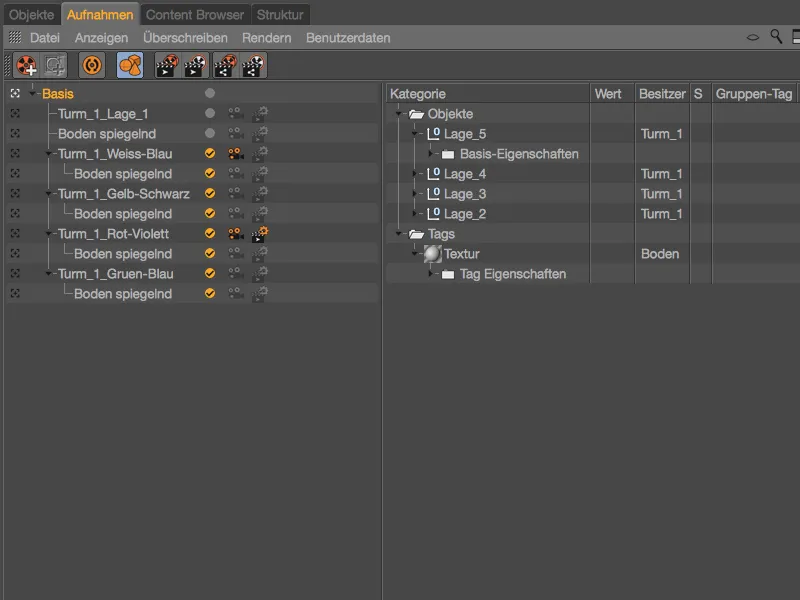Viewport: 800px width, 600px height.
Task: Click the target icon left of Turm_1_Weiss-Blau
Action: 15,154
